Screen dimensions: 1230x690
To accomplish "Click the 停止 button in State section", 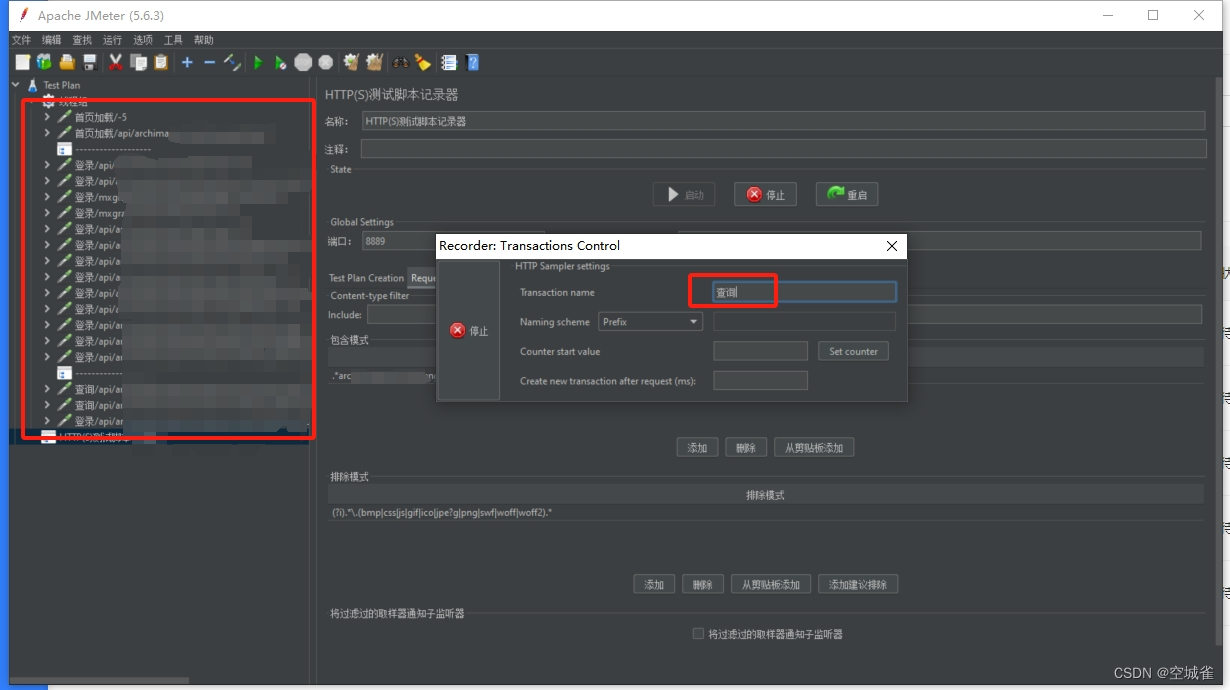I will (765, 195).
